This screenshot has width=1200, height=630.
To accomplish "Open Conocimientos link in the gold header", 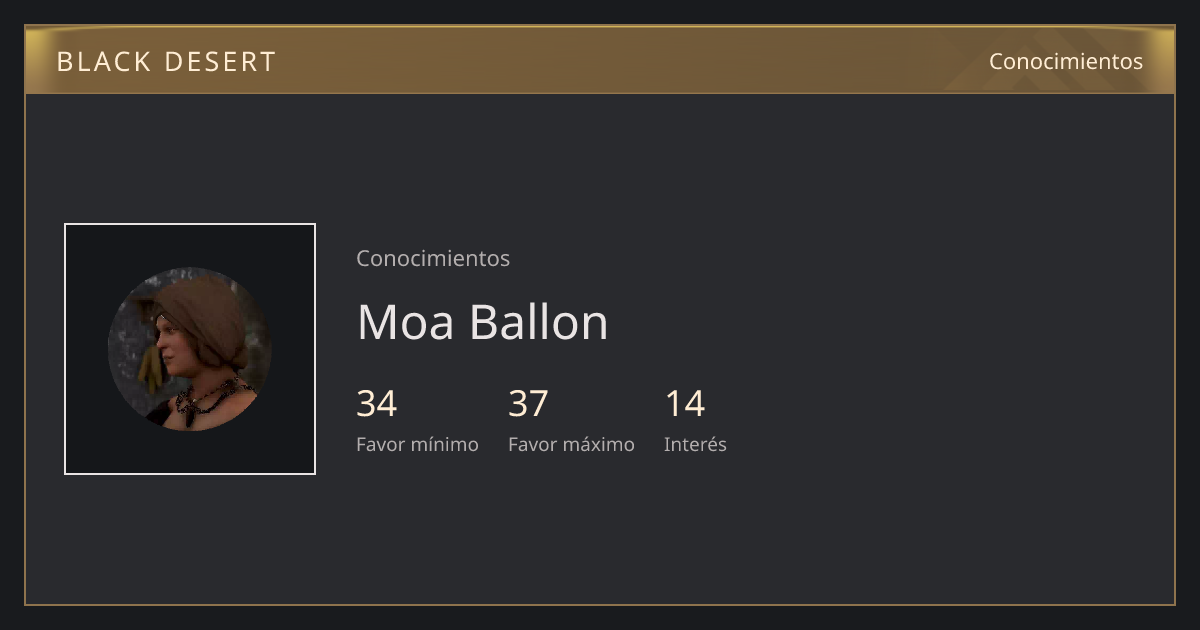I will [x=1066, y=61].
